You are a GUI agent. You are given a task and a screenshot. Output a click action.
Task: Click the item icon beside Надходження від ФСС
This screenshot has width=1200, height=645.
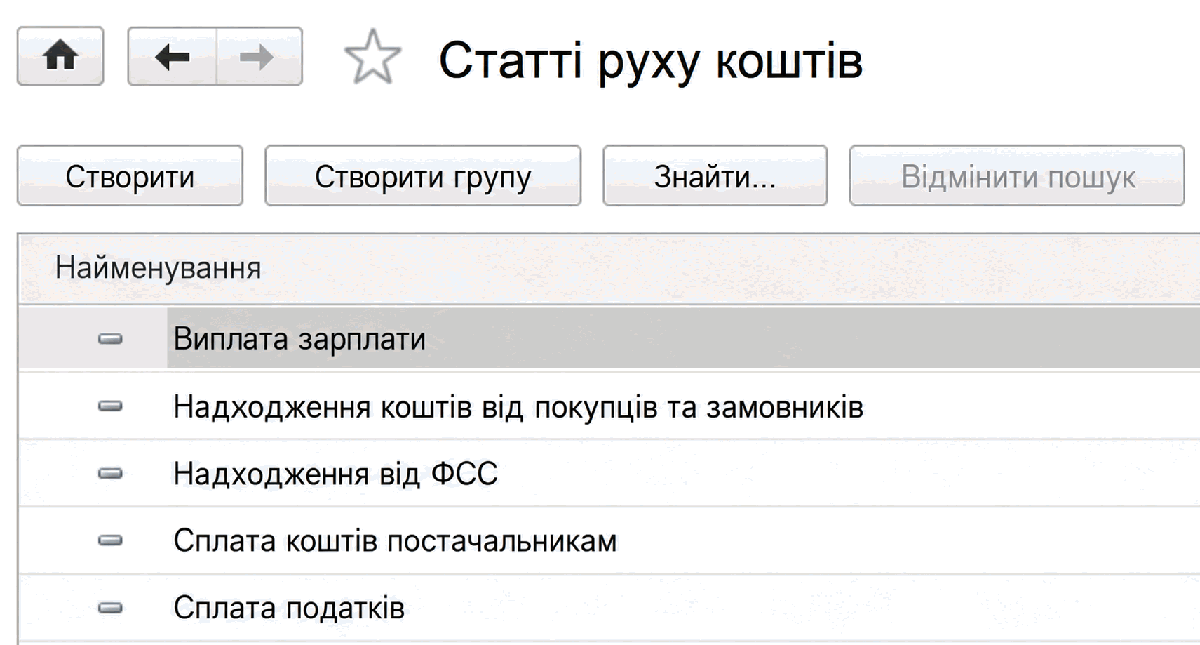(x=109, y=474)
